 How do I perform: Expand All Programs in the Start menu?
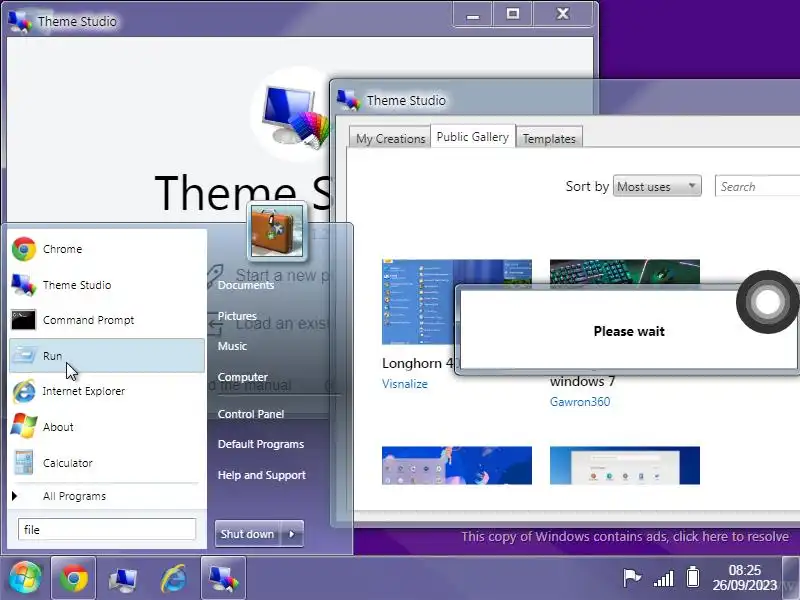(x=107, y=496)
